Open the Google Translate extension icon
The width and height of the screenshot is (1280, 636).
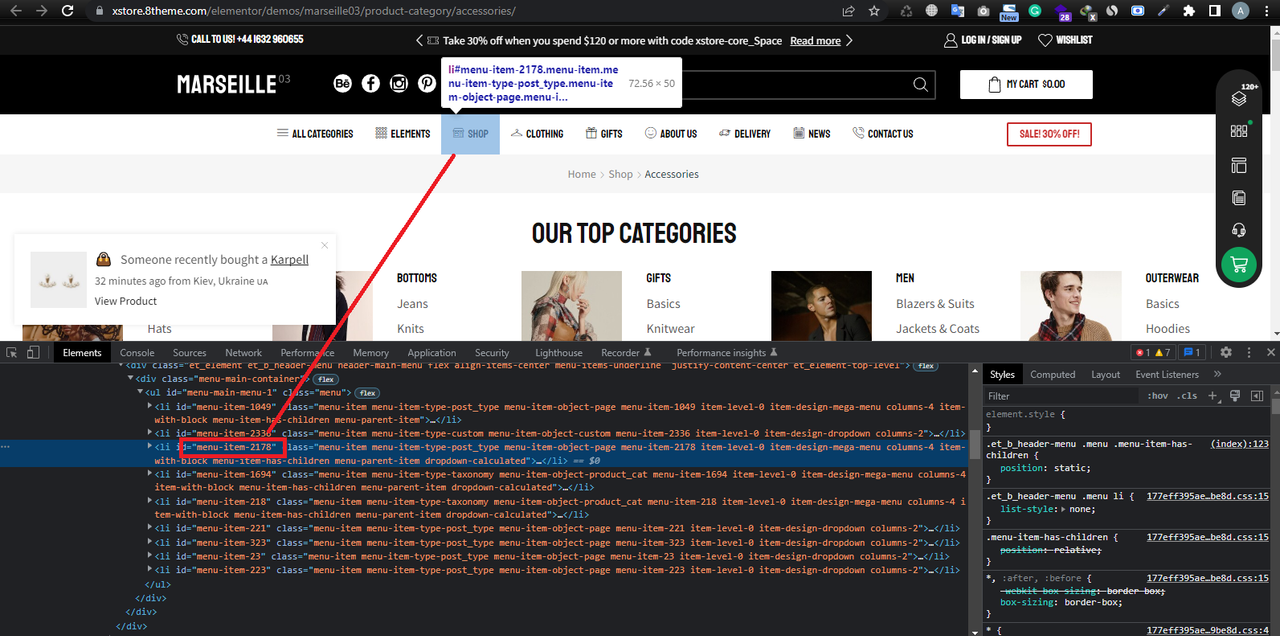point(958,11)
